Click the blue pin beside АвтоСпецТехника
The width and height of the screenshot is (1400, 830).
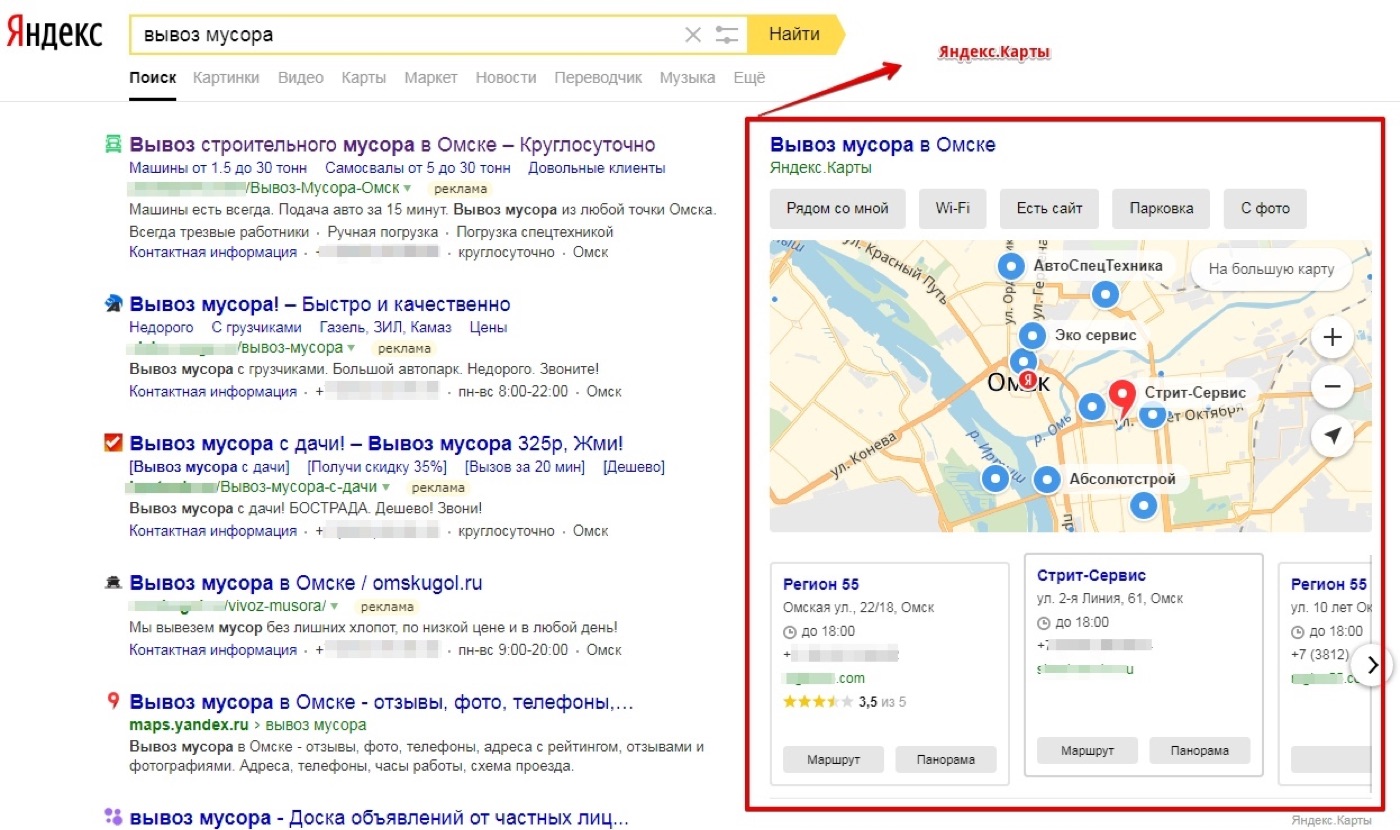1012,266
